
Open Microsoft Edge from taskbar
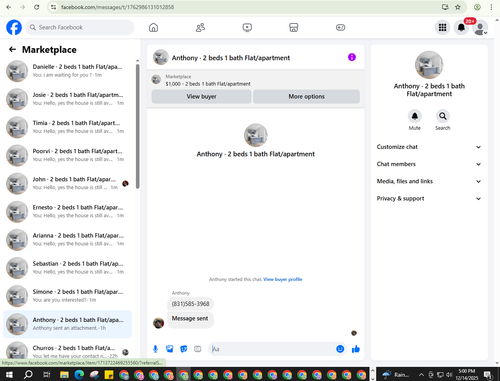(79, 375)
